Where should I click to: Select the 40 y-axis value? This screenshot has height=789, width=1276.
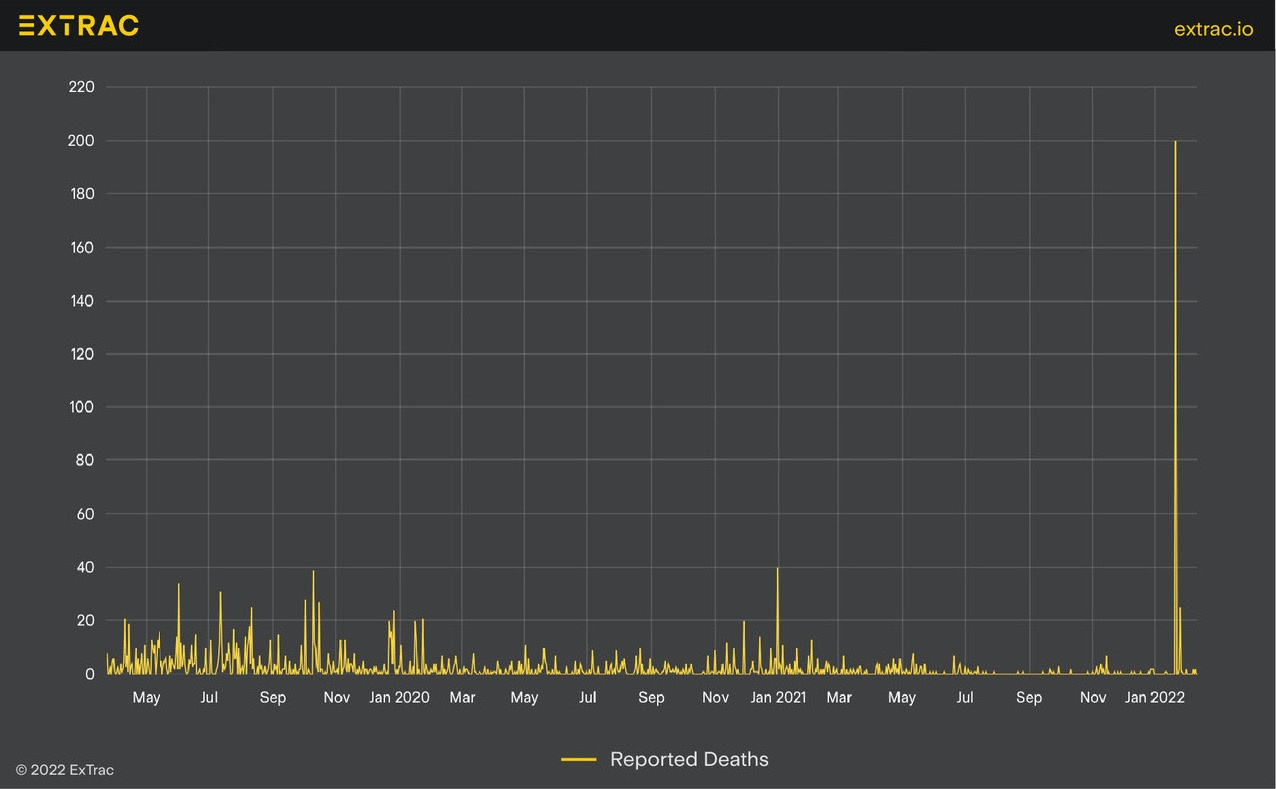point(85,567)
